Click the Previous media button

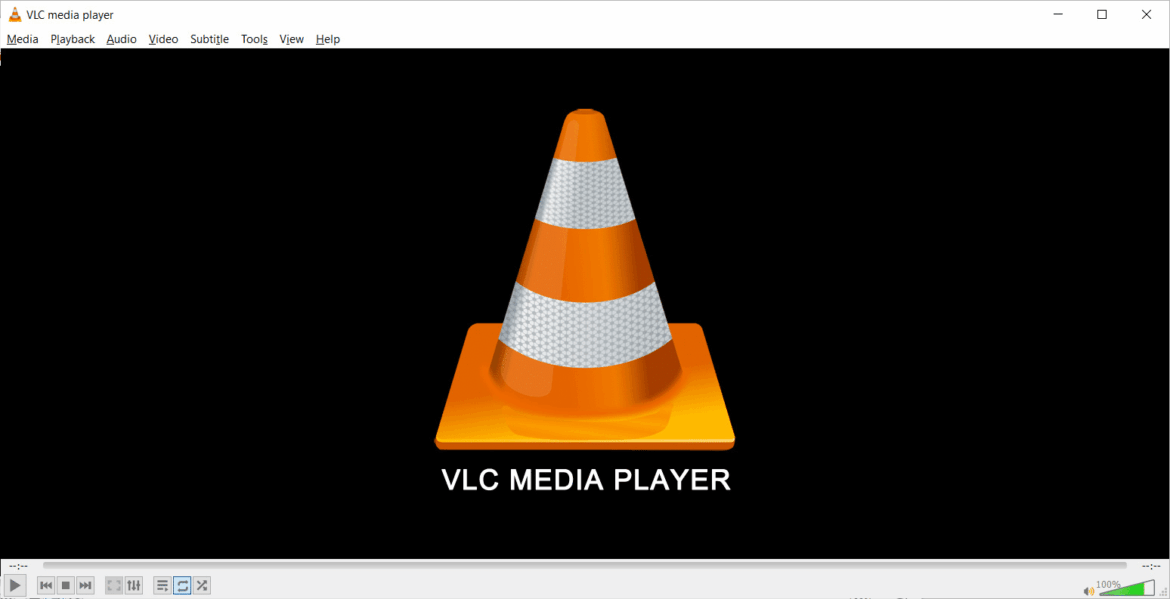[x=46, y=586]
